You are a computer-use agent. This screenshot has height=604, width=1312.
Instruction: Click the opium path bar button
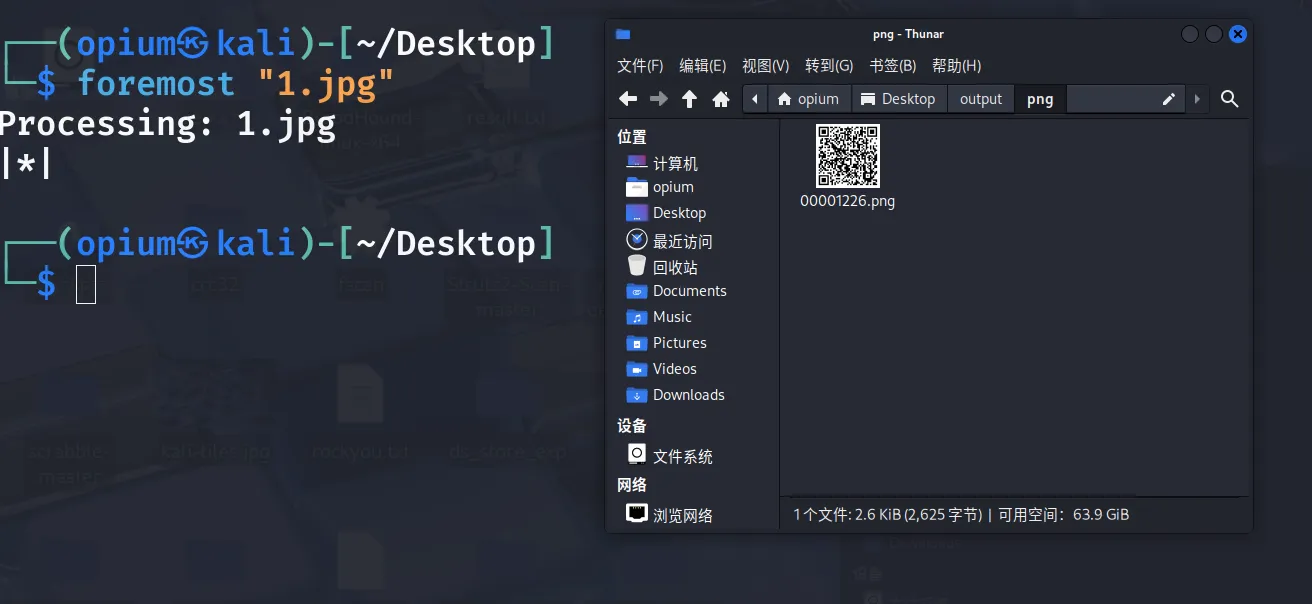pyautogui.click(x=808, y=99)
